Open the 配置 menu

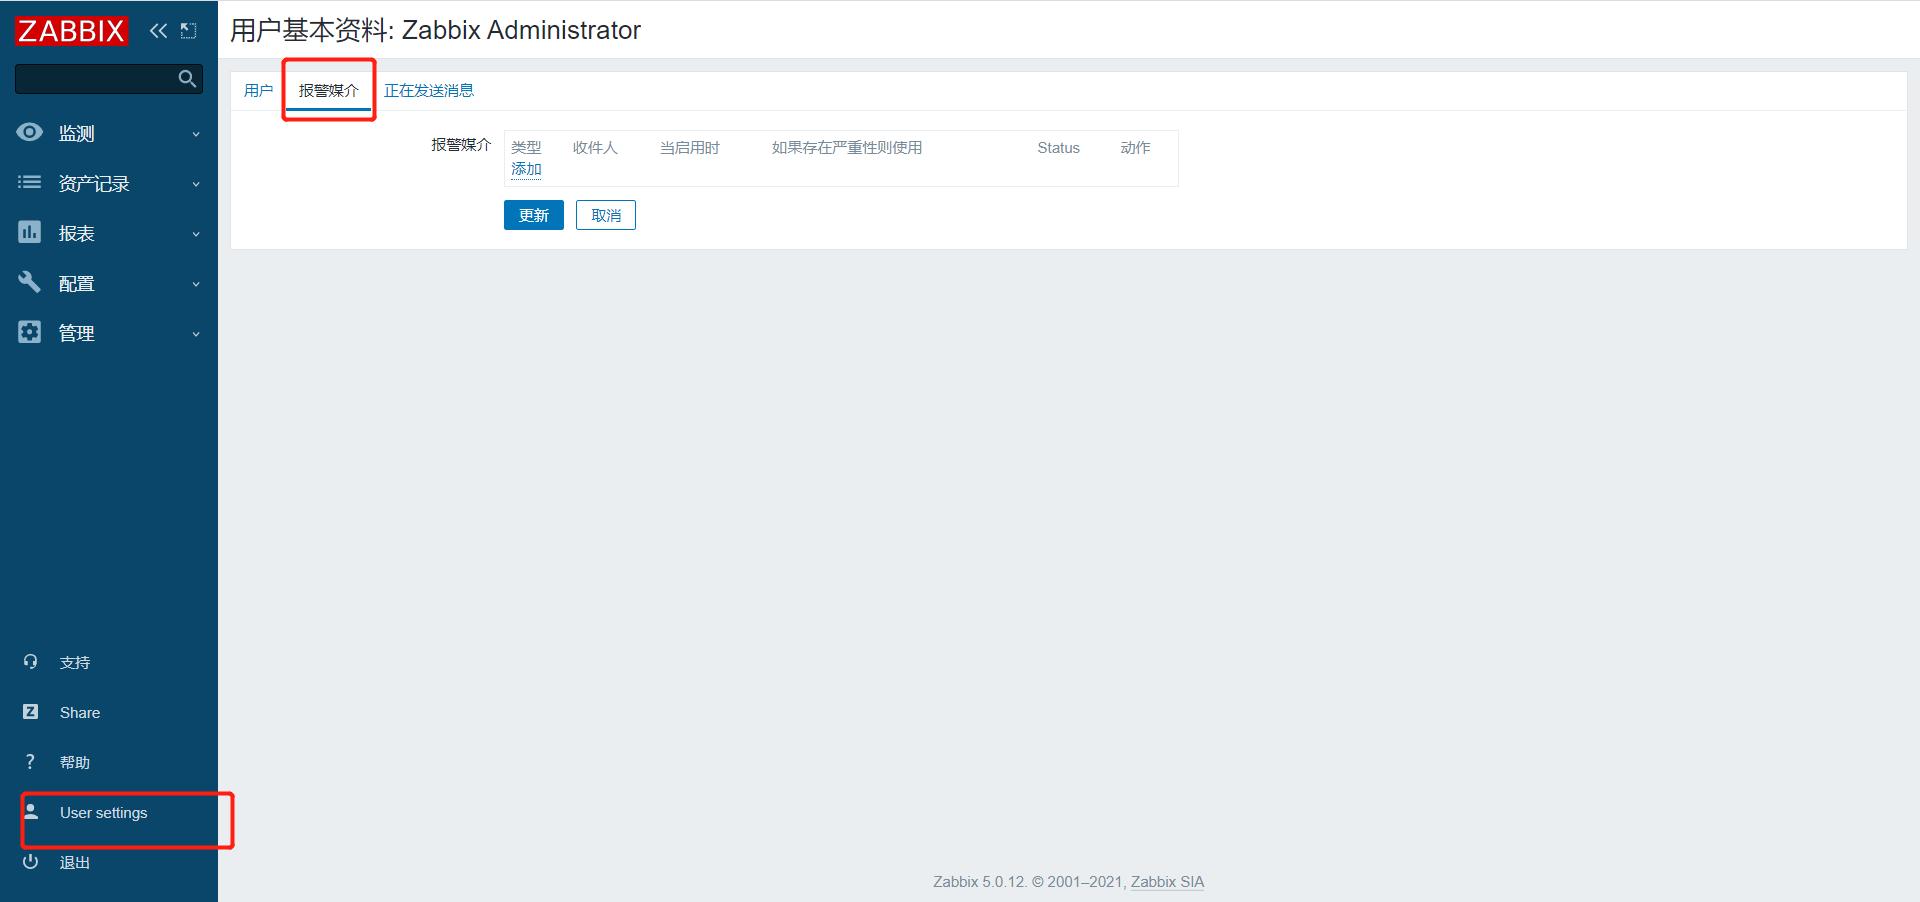109,283
